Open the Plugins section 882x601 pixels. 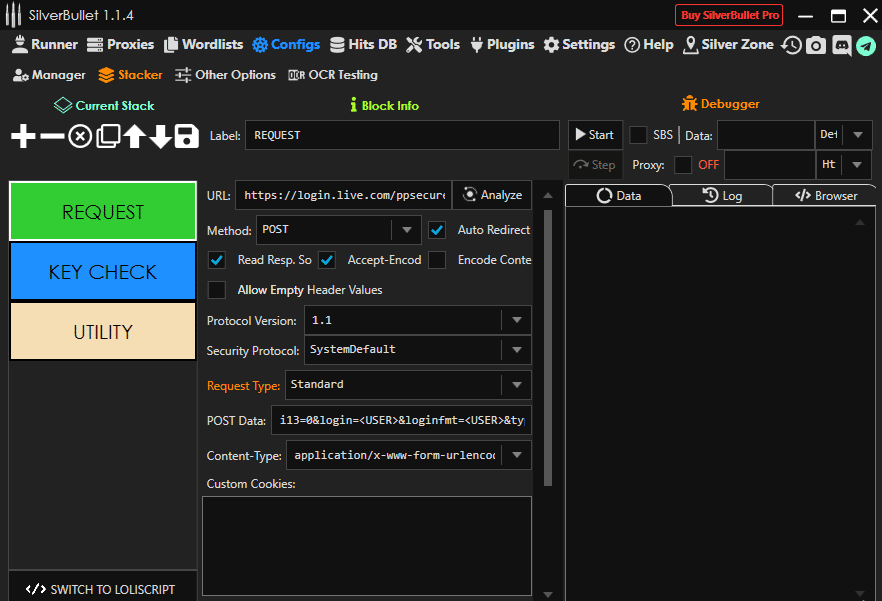coord(502,44)
